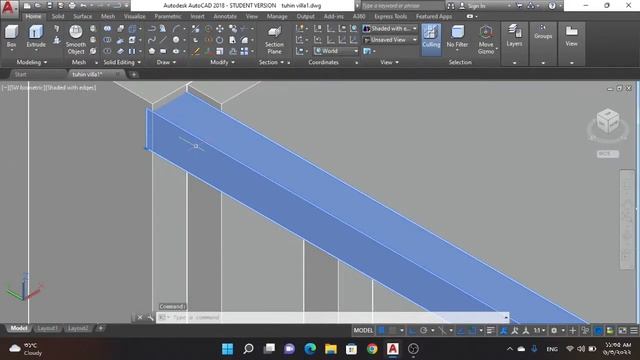Open File Explorer from taskbar

click(x=331, y=349)
